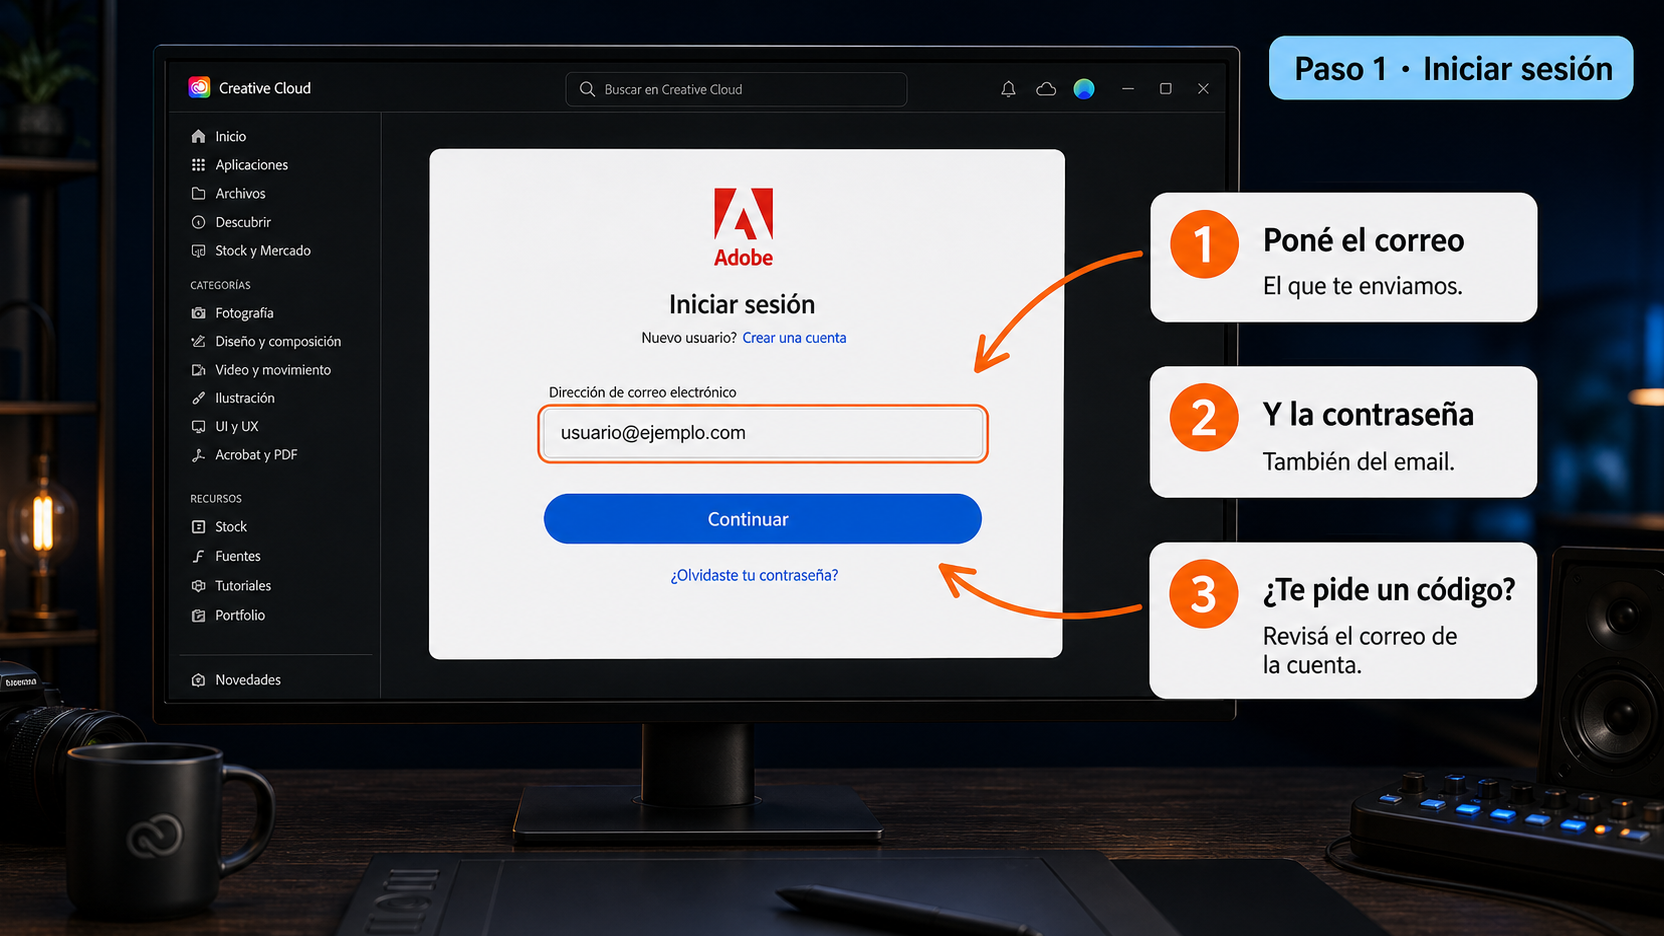Click the Iniciar sesión heading
Viewport: 1664px width, 936px height.
[x=742, y=304]
